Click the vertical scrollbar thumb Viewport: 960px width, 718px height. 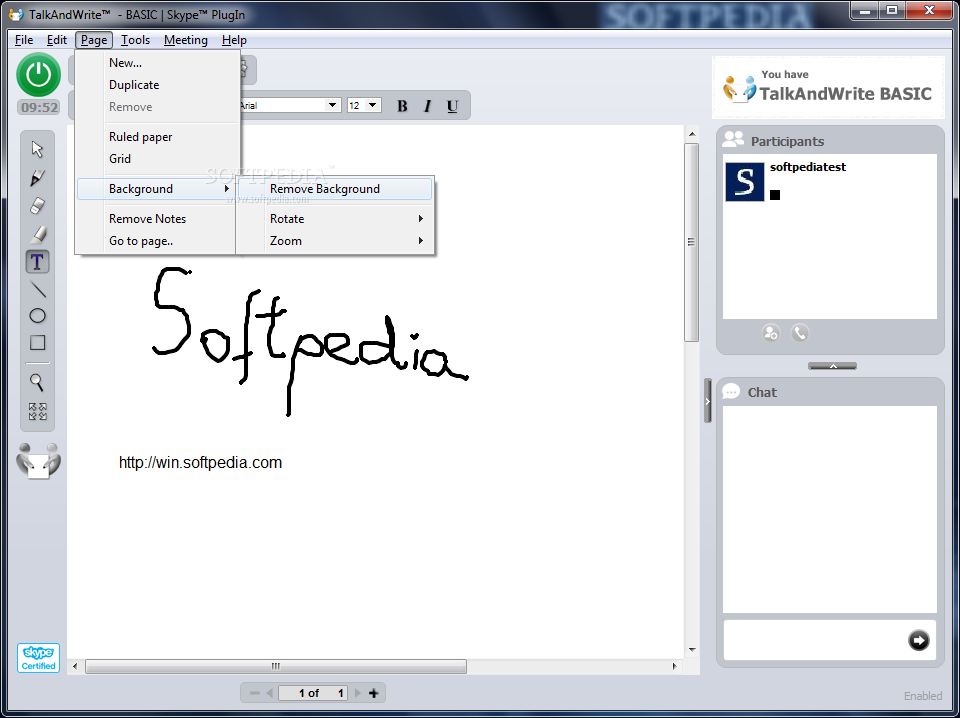[691, 242]
